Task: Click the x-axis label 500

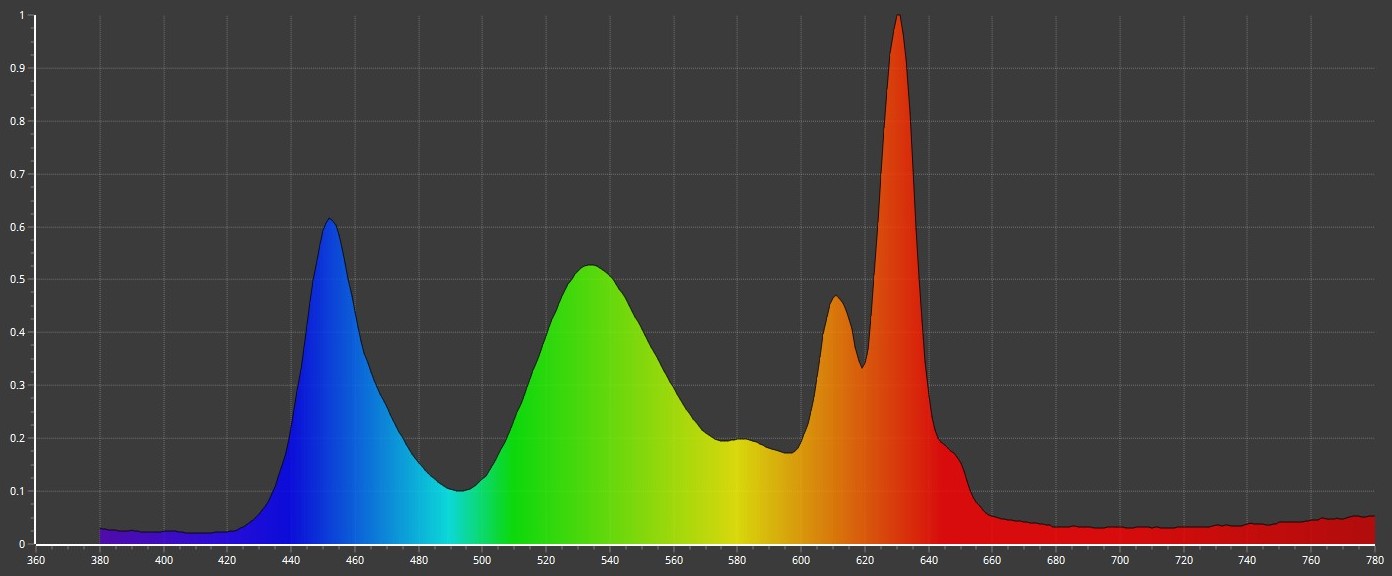Action: coord(482,561)
